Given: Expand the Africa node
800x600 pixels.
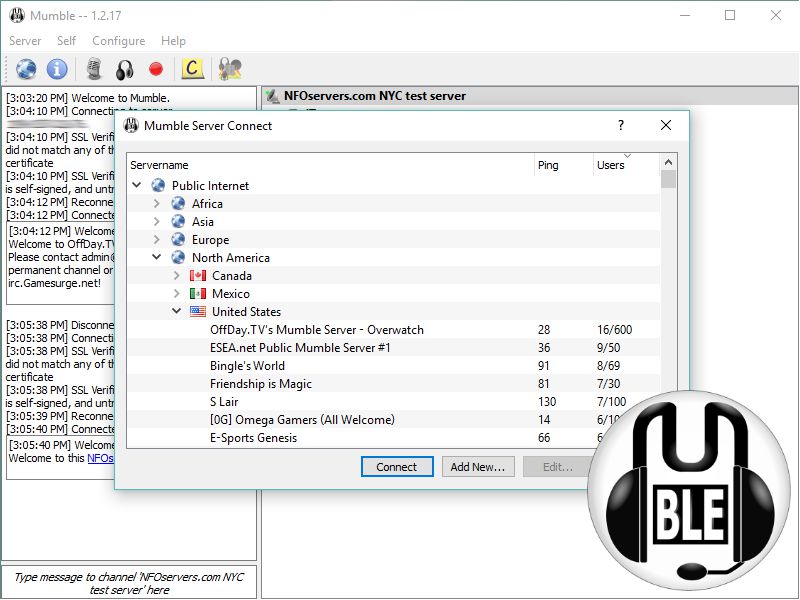Looking at the screenshot, I should click(x=157, y=204).
